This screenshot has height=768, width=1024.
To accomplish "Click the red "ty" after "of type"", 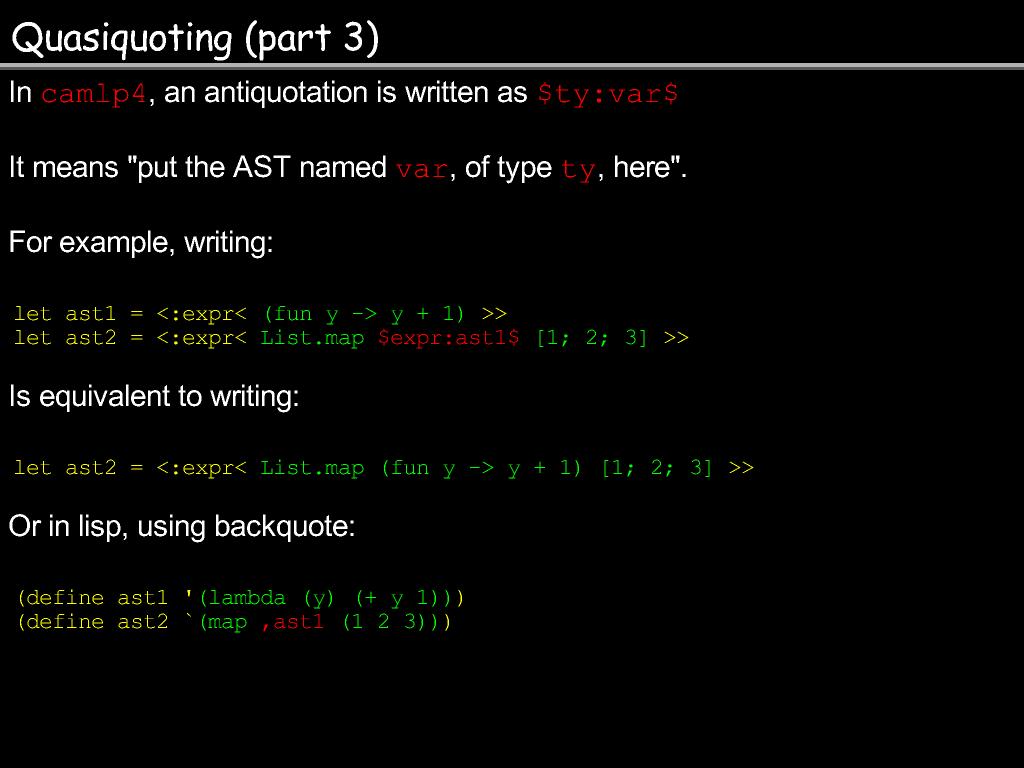I will pos(577,169).
